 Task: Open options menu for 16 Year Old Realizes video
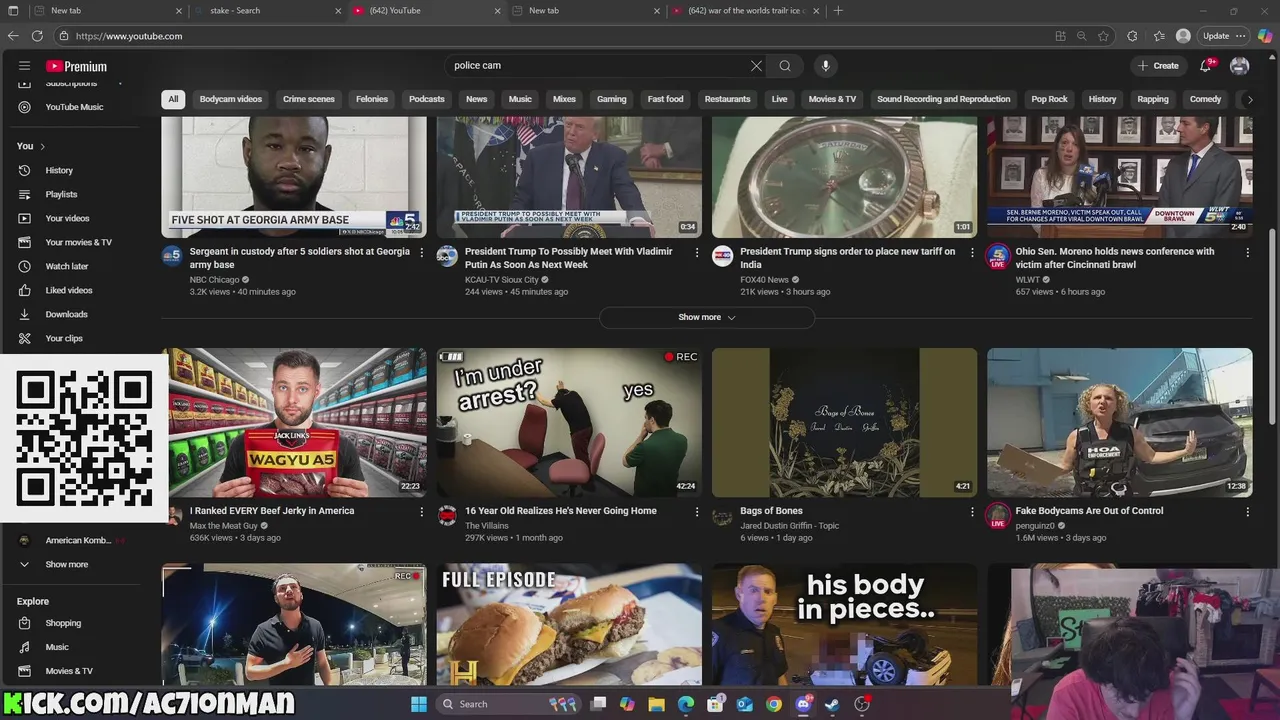pyautogui.click(x=697, y=512)
